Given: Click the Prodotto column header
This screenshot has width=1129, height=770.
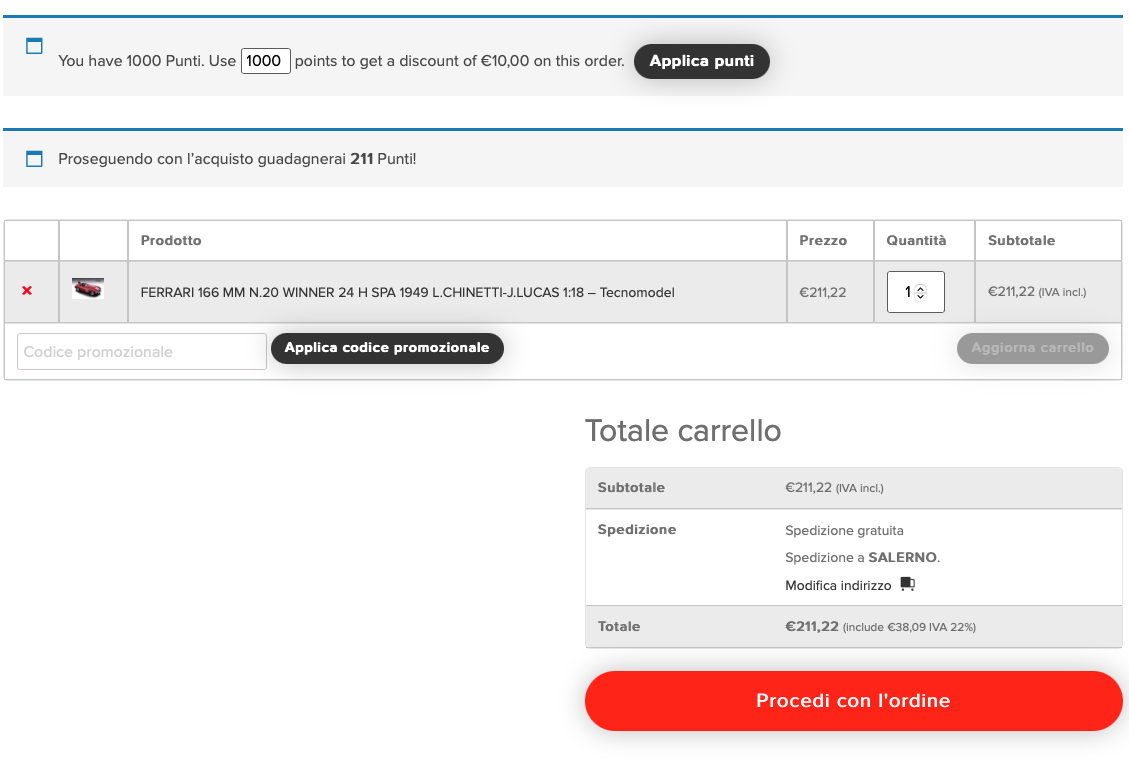Looking at the screenshot, I should click(171, 241).
